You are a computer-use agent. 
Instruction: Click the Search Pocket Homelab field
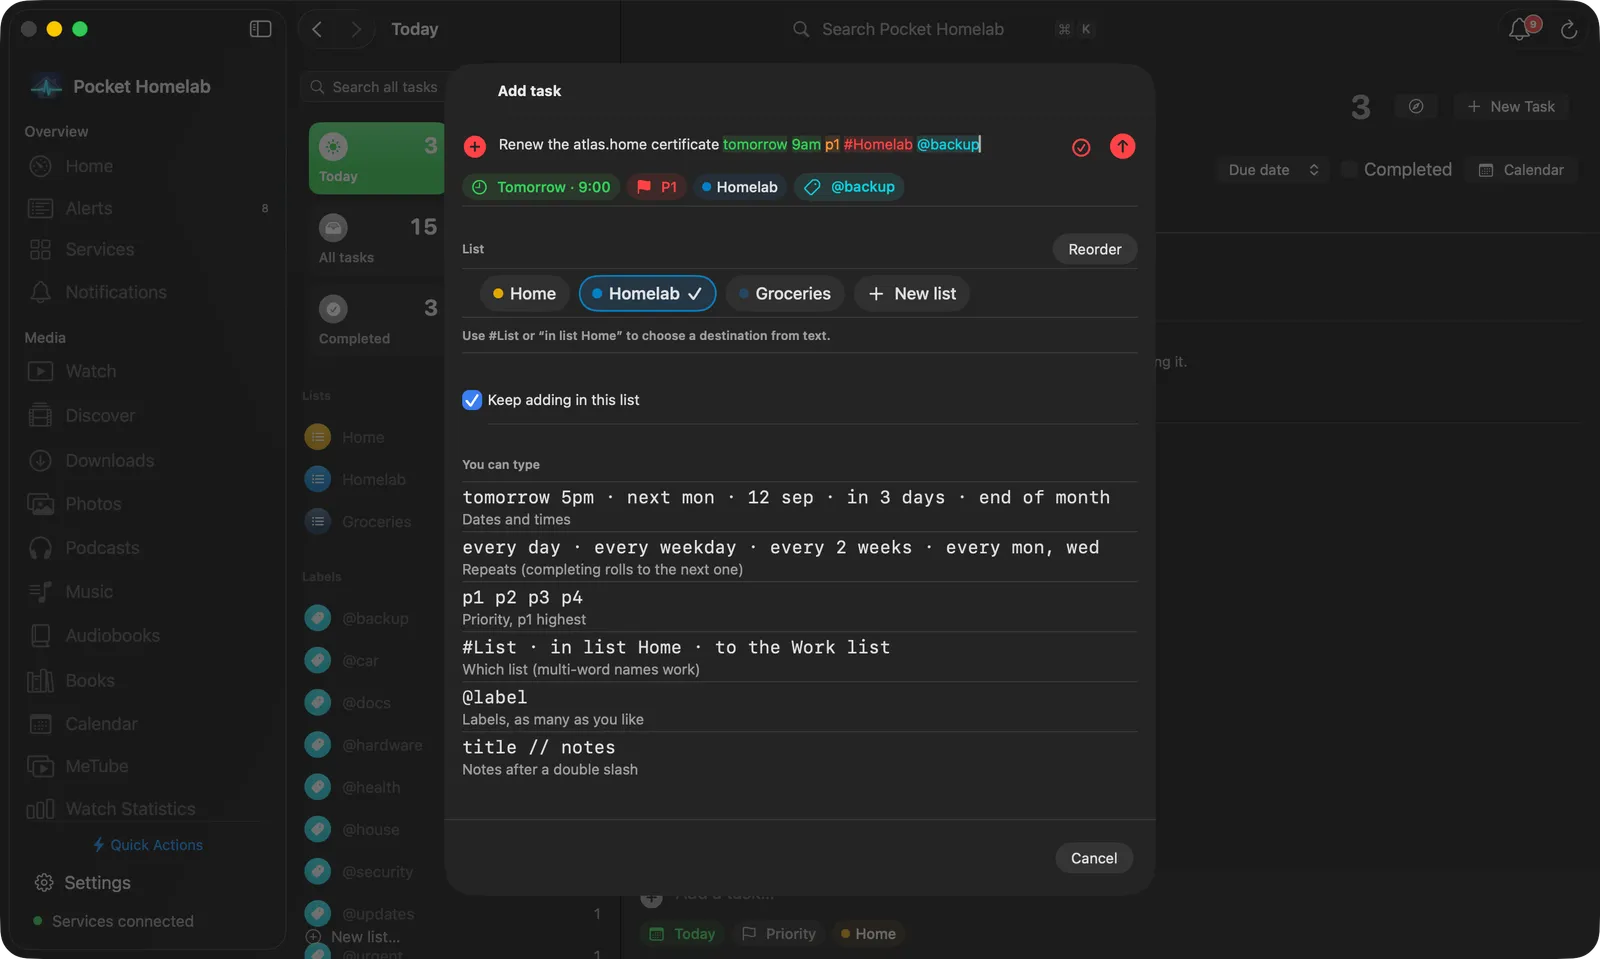pos(912,29)
